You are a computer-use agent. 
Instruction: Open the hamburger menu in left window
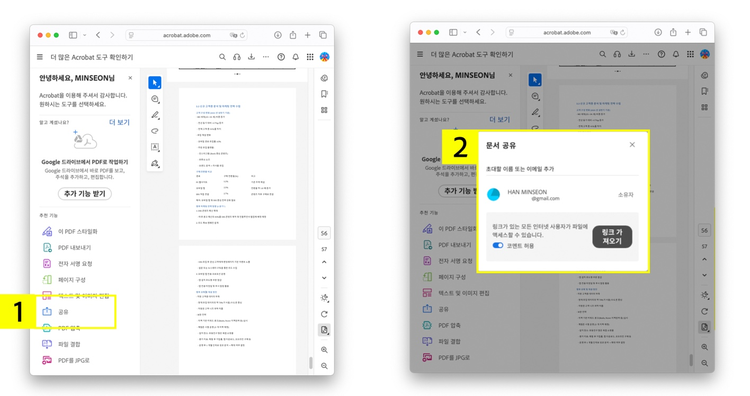pos(40,57)
